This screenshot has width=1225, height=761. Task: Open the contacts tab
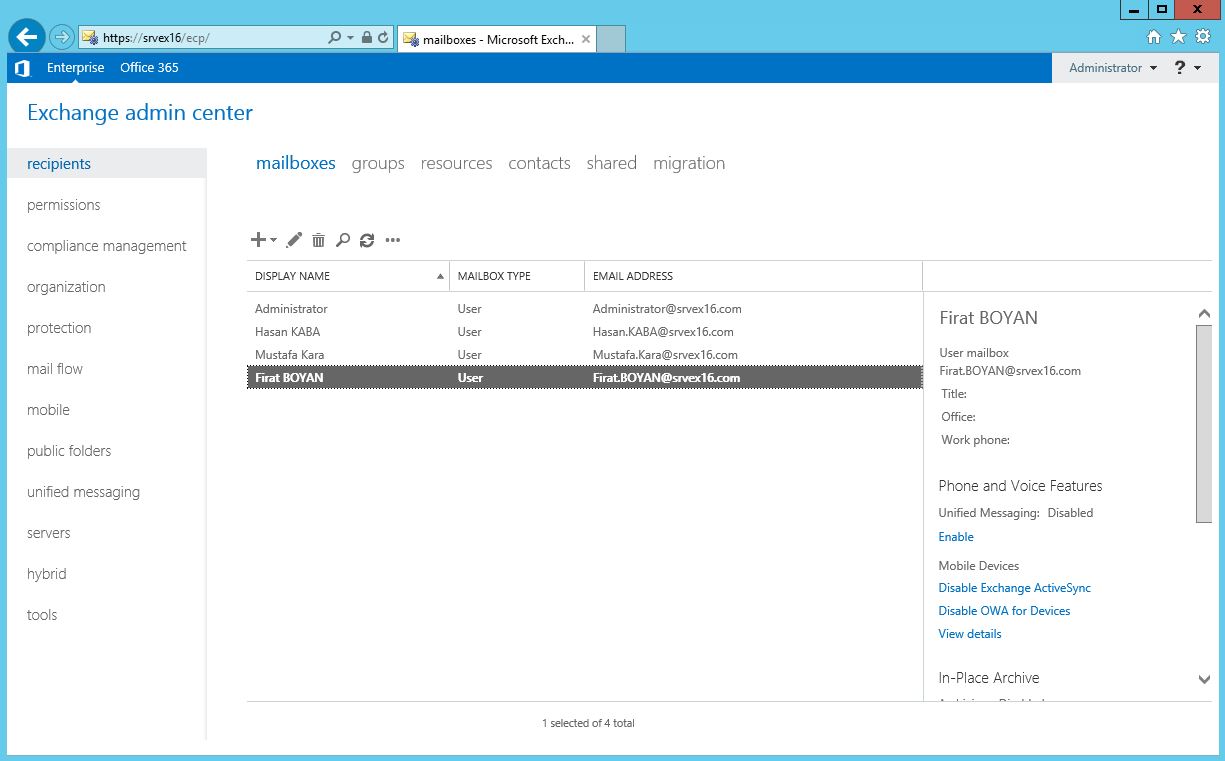coord(539,163)
